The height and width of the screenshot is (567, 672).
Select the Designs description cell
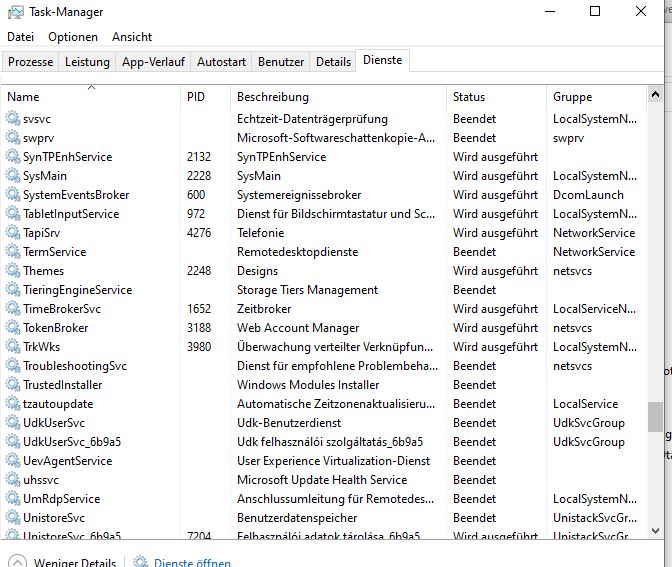coord(258,271)
